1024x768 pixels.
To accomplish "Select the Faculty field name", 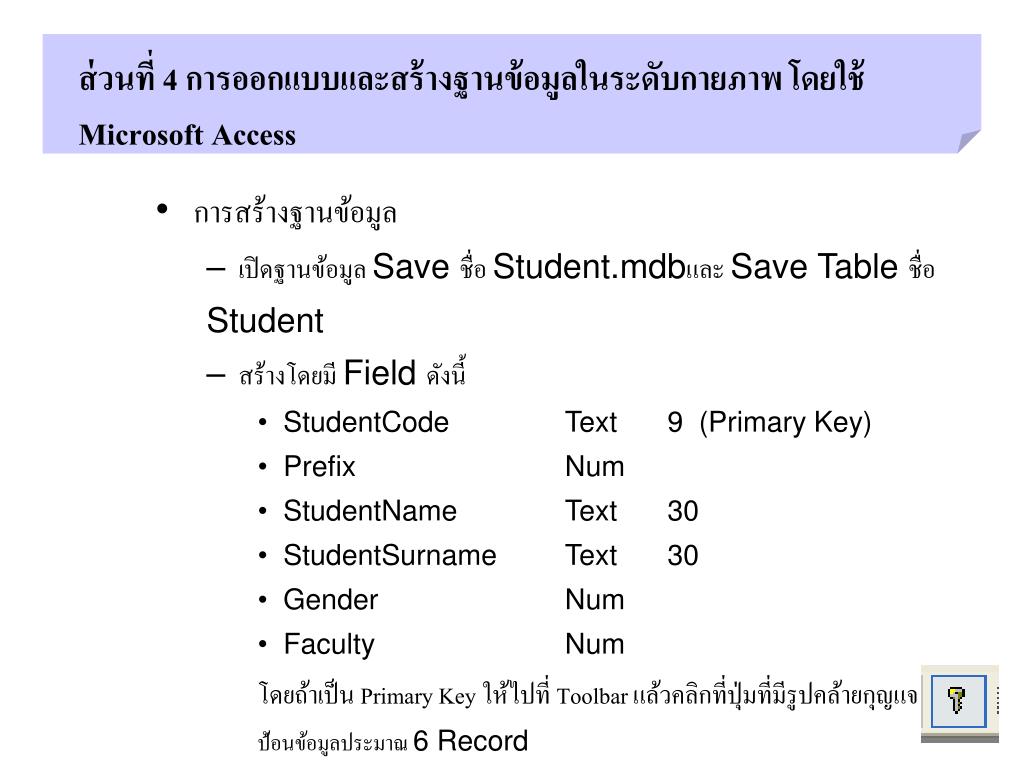I will coord(329,645).
